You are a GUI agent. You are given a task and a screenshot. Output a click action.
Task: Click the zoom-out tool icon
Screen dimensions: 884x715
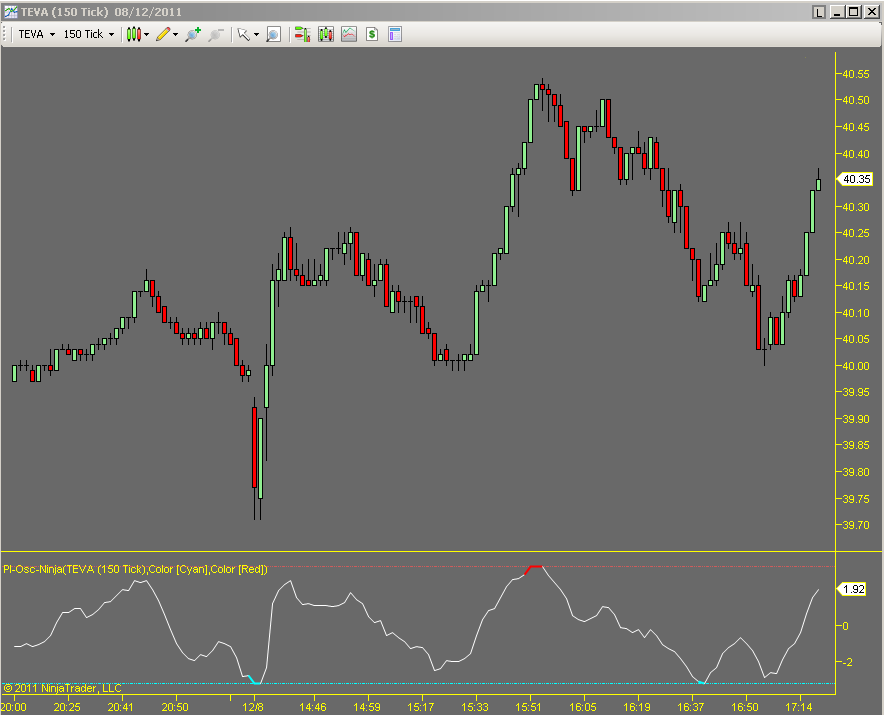coord(215,34)
